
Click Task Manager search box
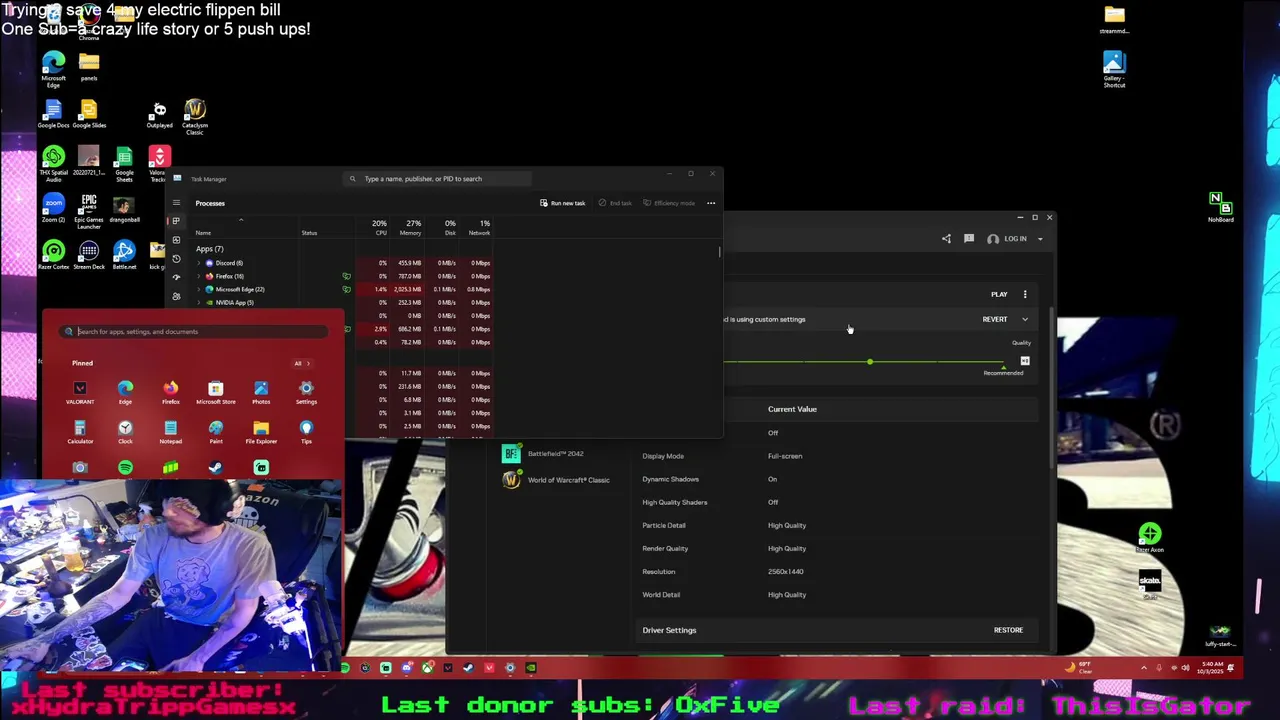[x=437, y=179]
